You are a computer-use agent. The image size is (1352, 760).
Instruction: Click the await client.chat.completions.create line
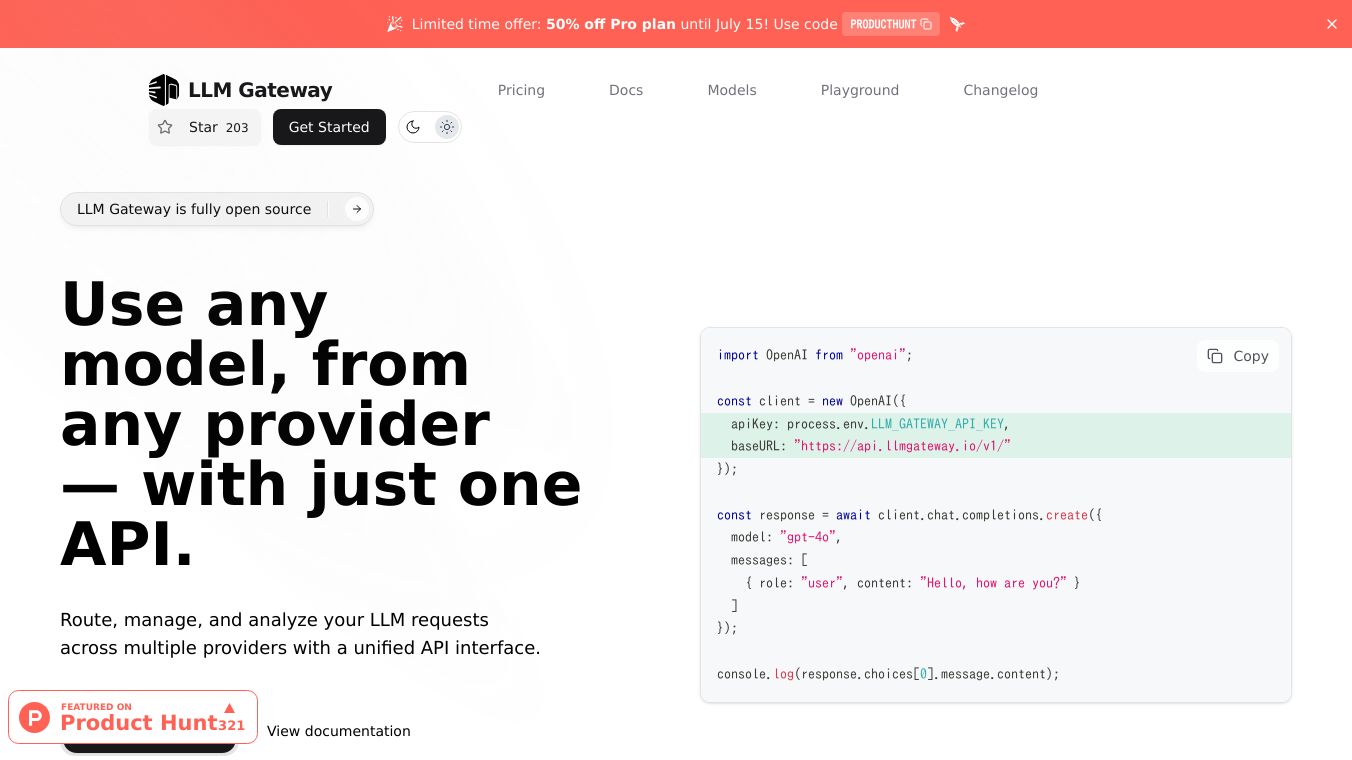click(x=912, y=515)
